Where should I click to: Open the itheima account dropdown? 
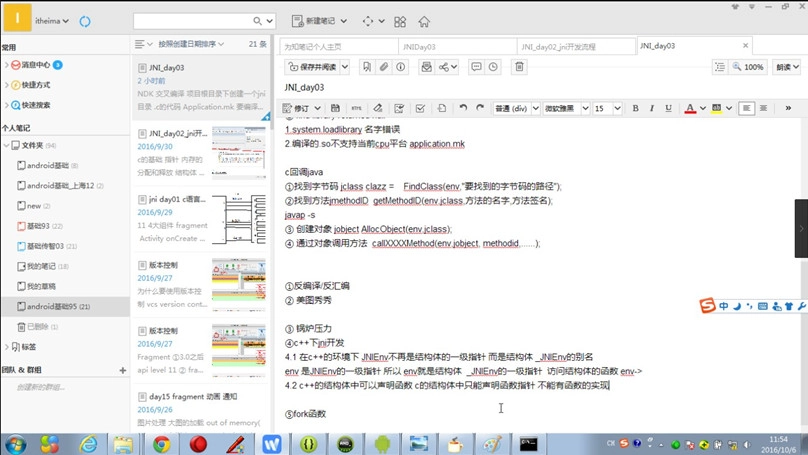click(52, 21)
